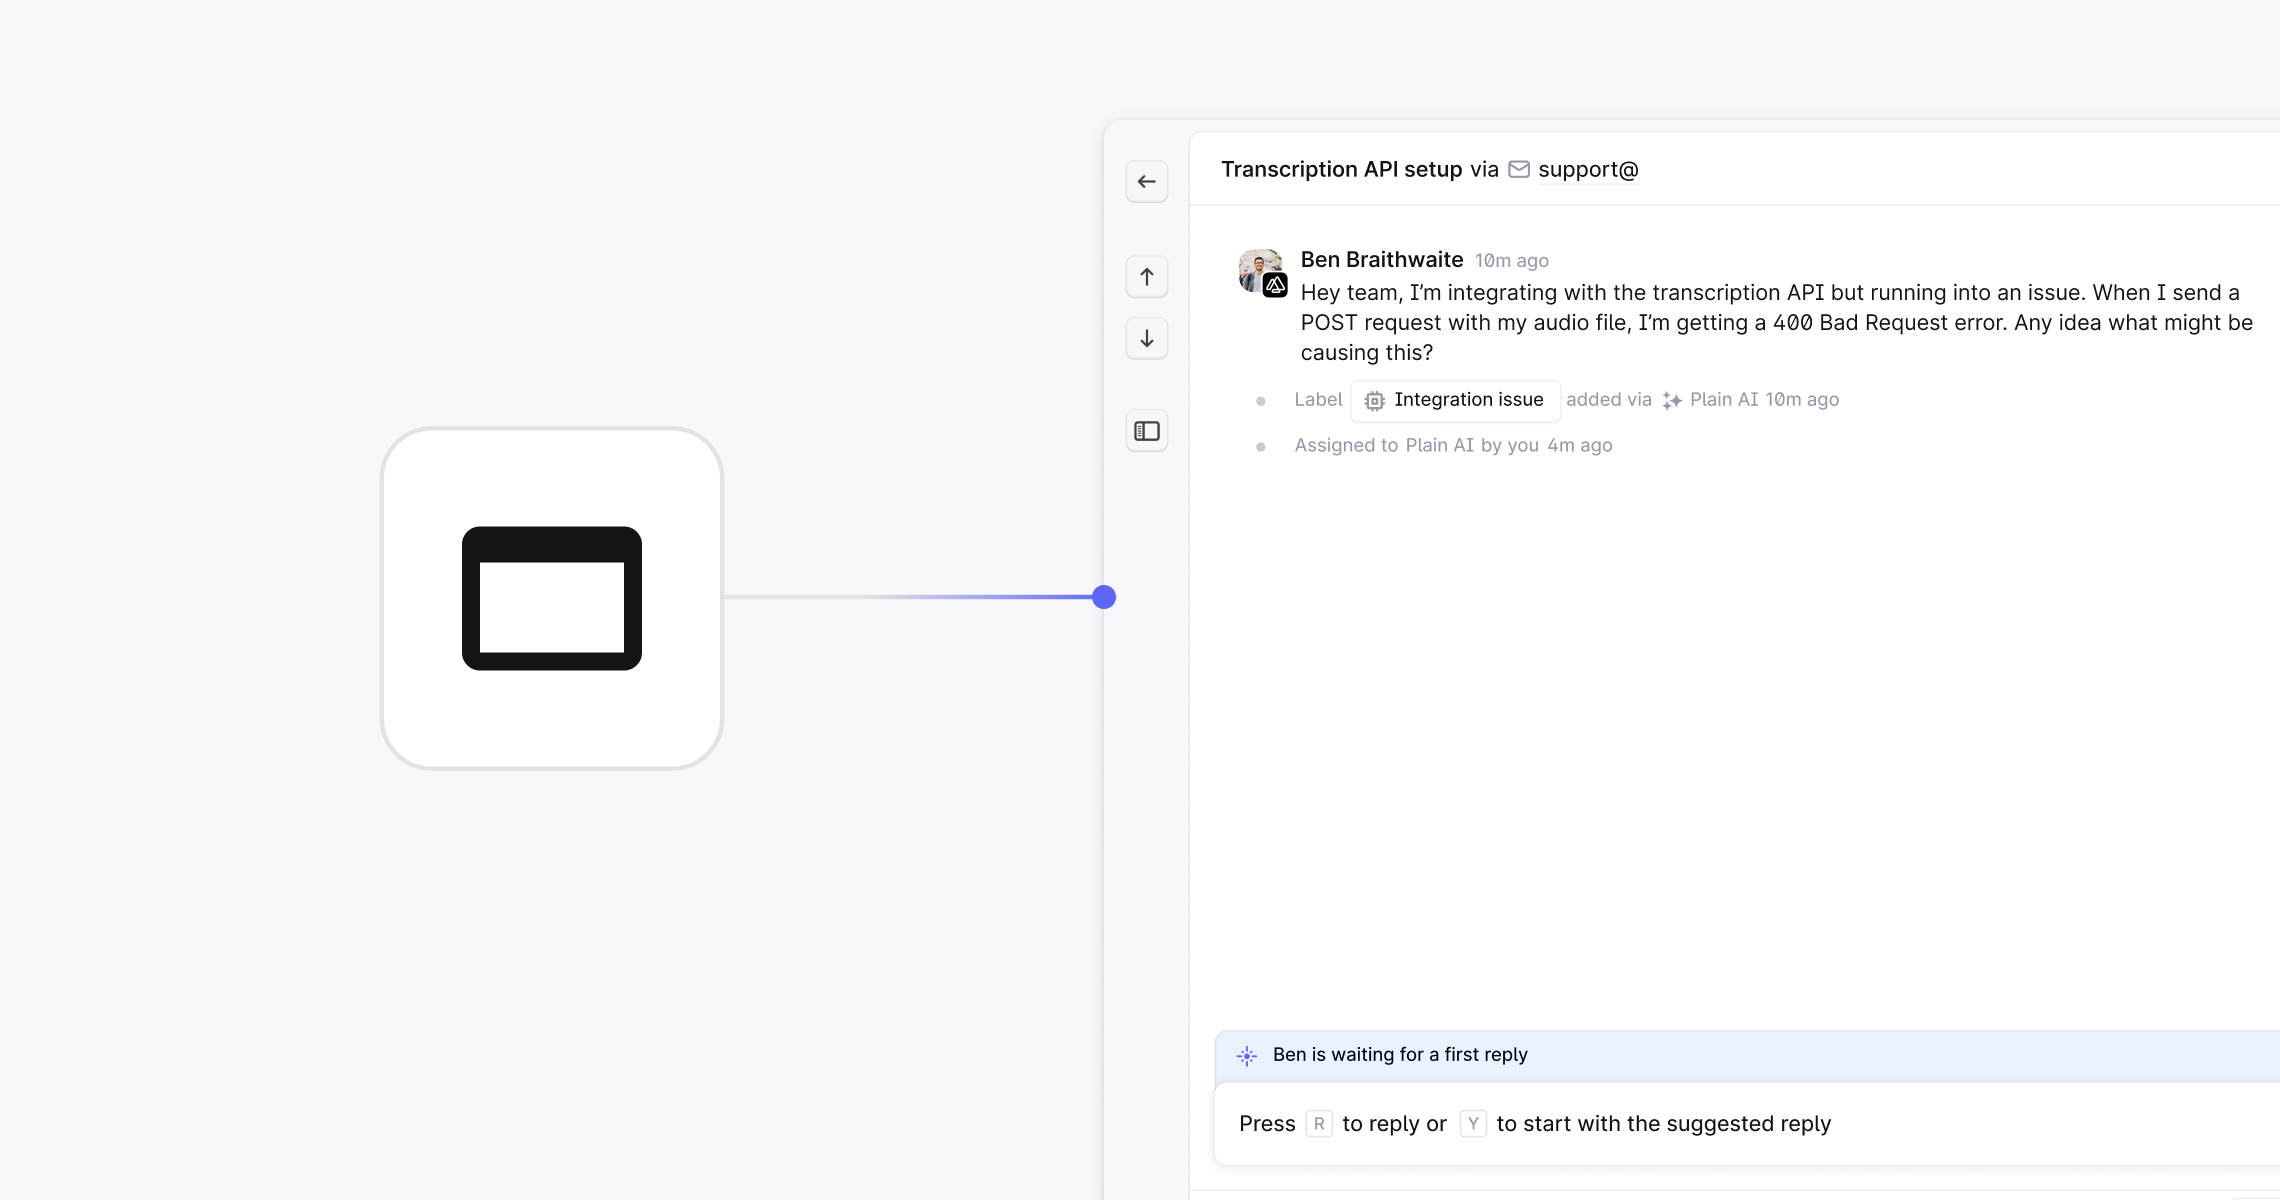The width and height of the screenshot is (2280, 1200).
Task: Click the 'Ben Braithwaite' sender name
Action: coord(1382,260)
